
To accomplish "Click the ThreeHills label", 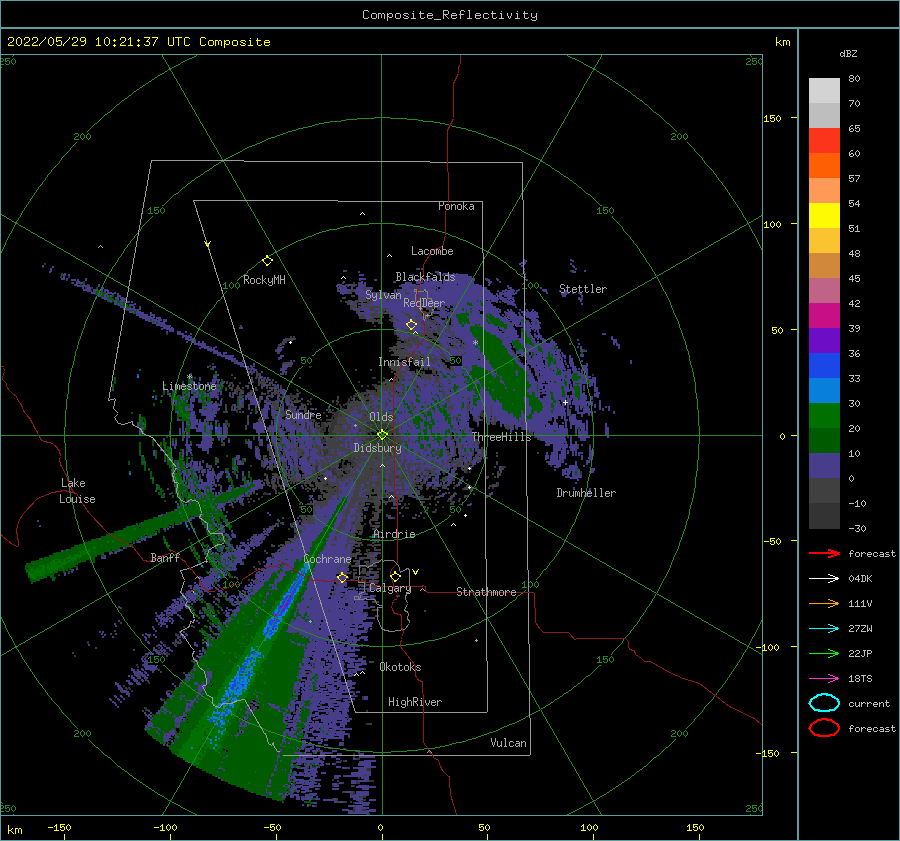I will click(502, 437).
